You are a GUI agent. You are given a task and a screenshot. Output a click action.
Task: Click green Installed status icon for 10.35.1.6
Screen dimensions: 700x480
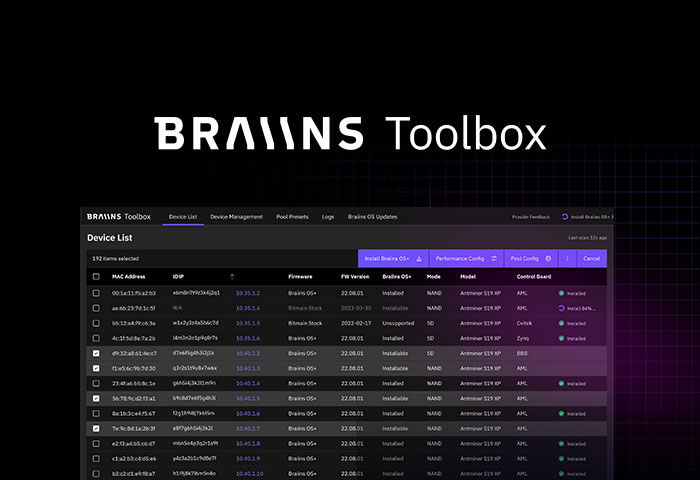point(561,338)
